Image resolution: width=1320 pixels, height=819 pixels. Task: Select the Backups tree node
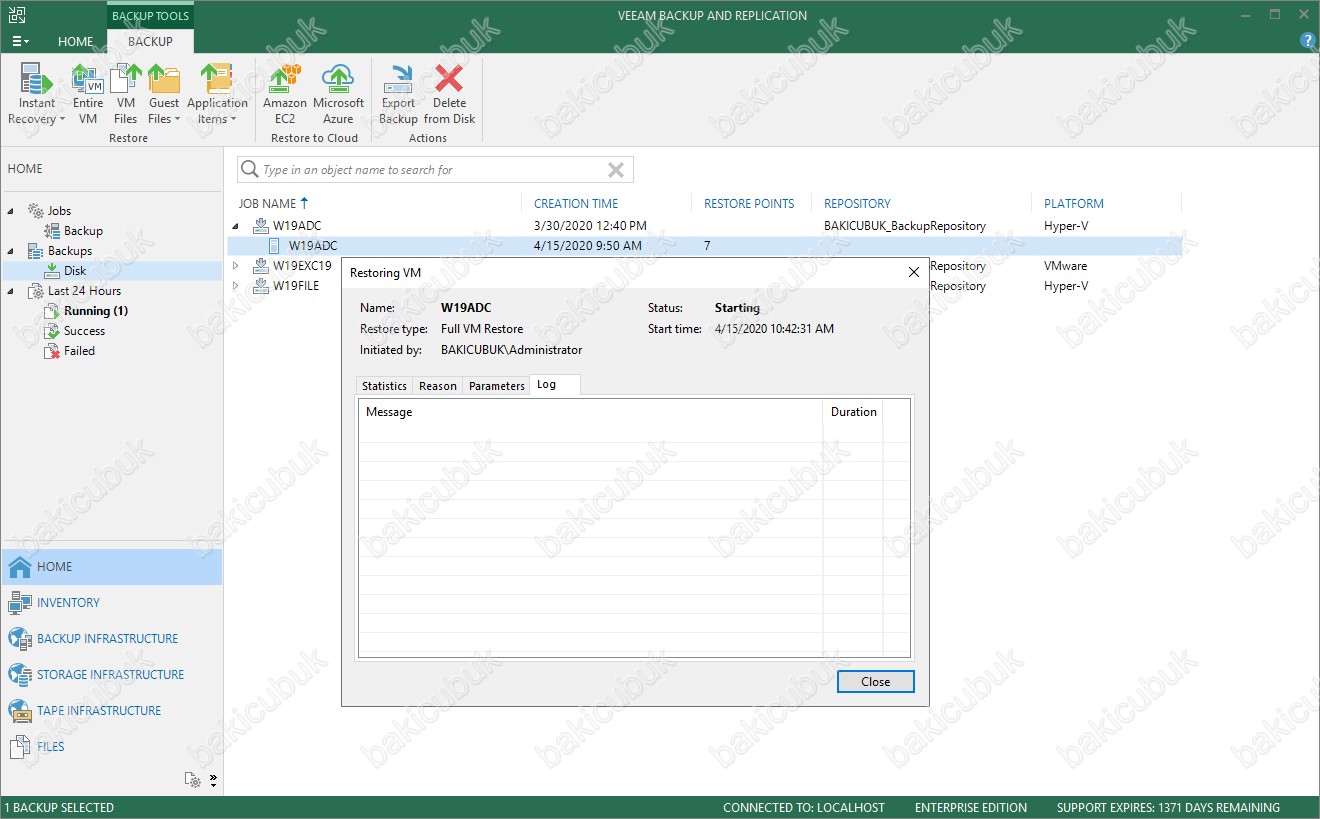69,251
